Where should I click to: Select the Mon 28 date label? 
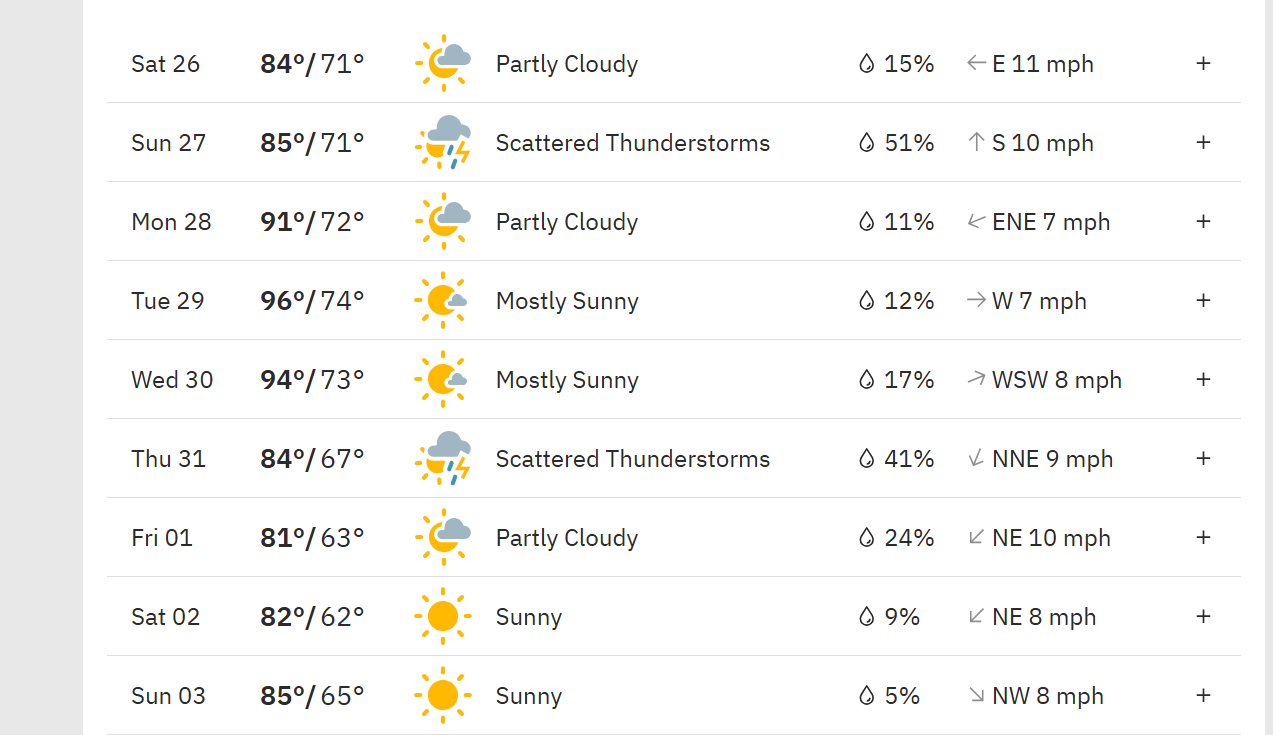point(171,221)
